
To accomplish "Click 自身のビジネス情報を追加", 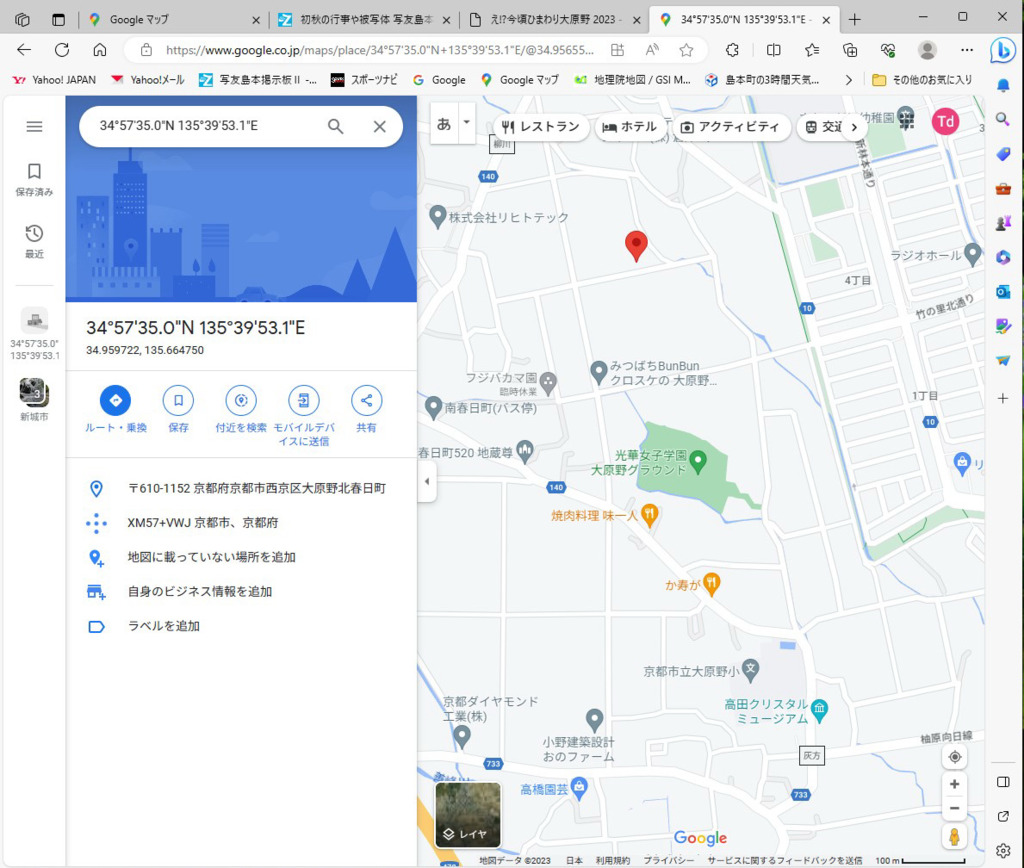I will [x=200, y=592].
